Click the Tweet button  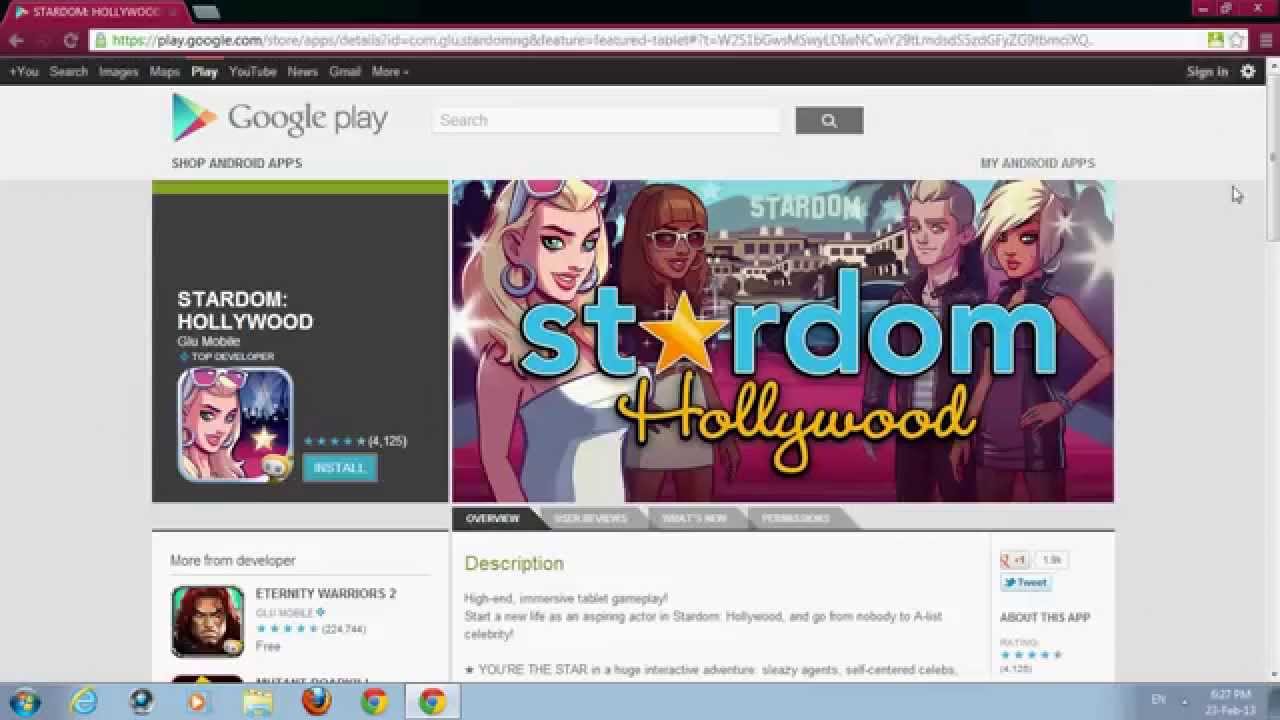(1025, 583)
